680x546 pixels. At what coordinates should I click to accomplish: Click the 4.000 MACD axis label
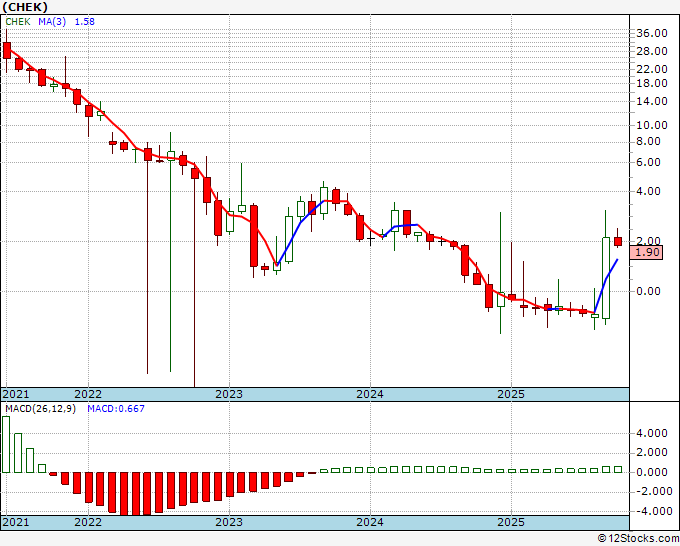[x=651, y=434]
